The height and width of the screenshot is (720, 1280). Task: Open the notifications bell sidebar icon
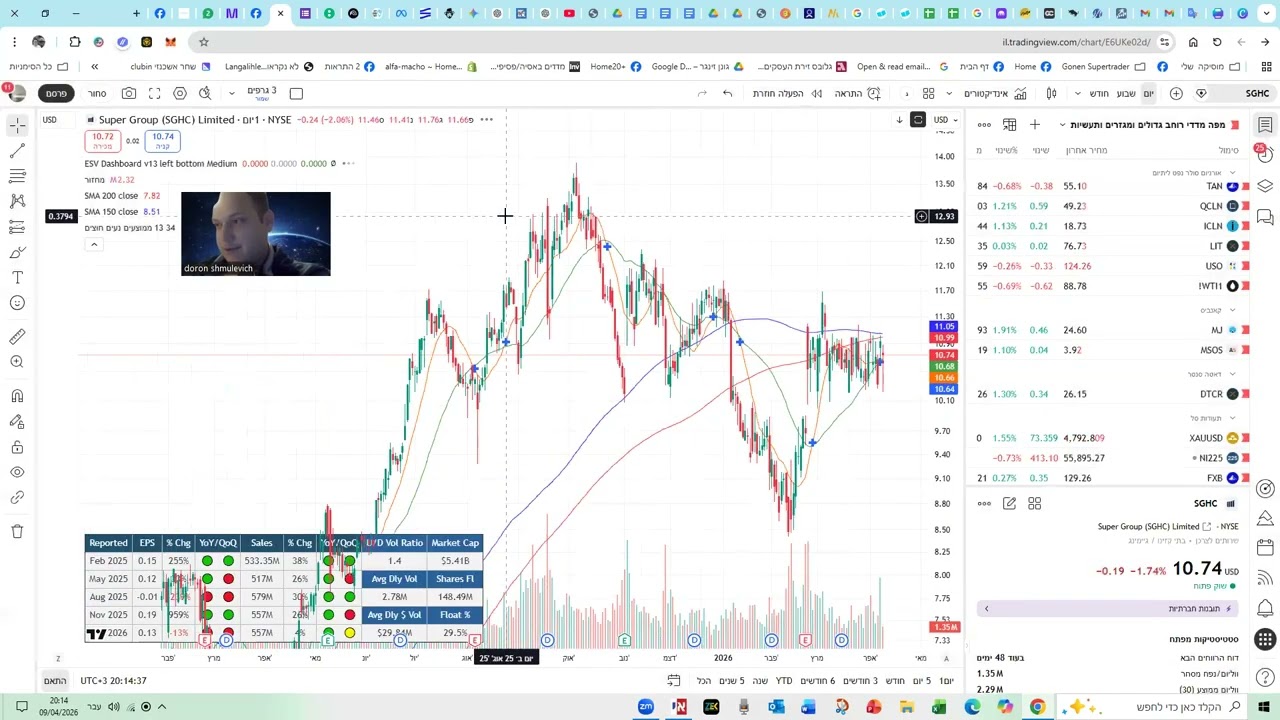point(1265,608)
